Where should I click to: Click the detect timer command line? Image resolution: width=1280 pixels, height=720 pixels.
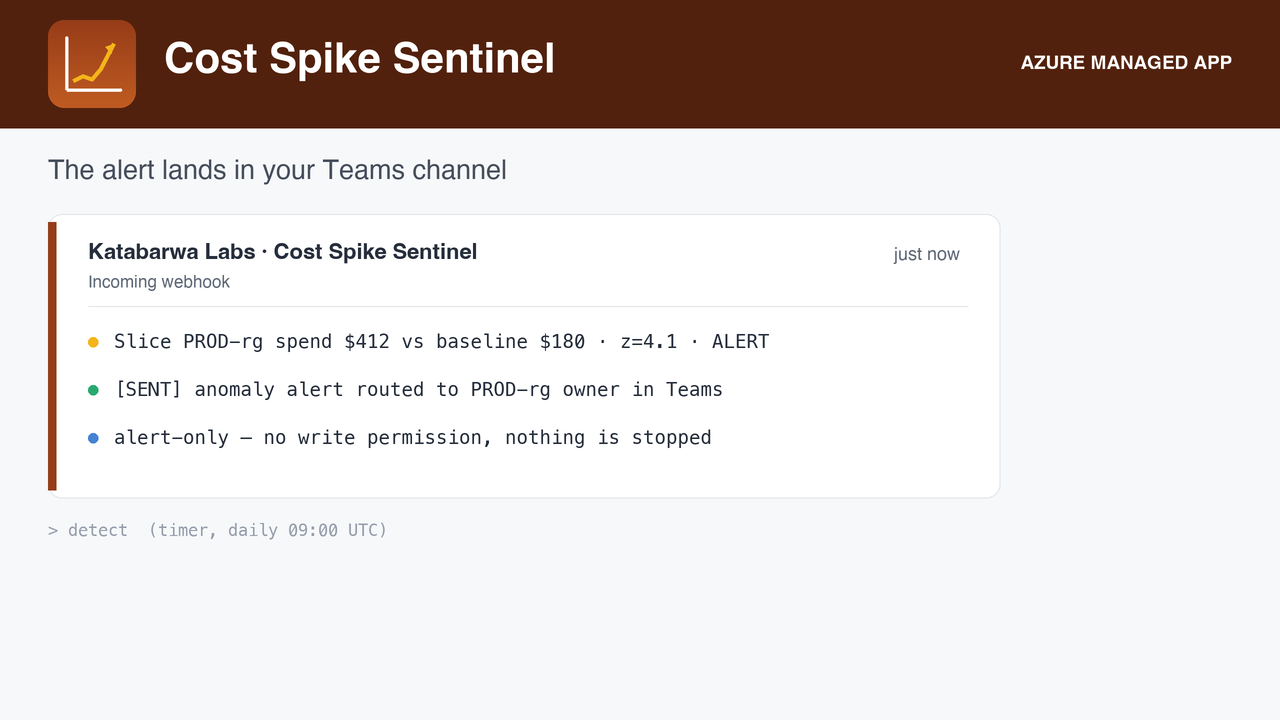pyautogui.click(x=218, y=530)
